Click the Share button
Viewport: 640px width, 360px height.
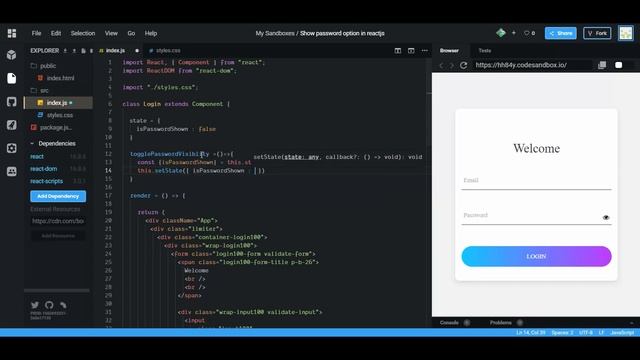pos(560,33)
